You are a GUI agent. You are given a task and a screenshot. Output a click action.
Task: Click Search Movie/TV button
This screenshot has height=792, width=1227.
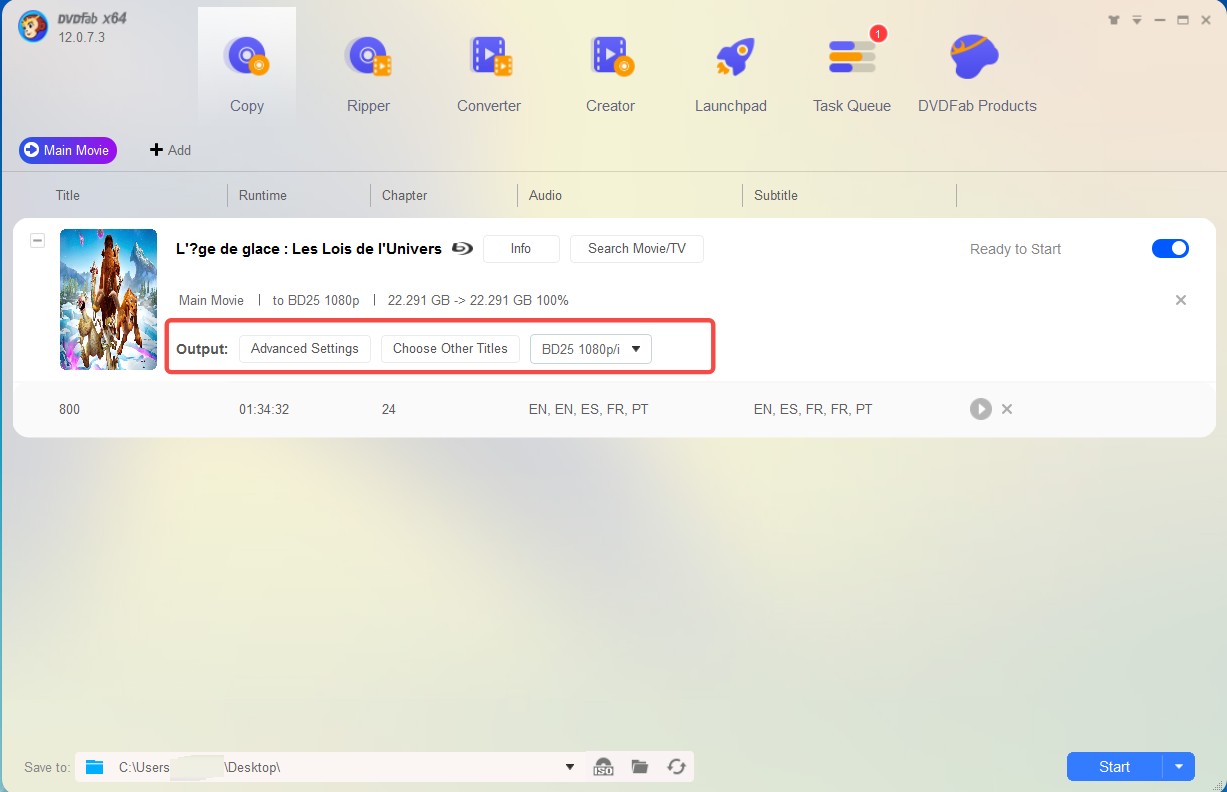pos(637,249)
